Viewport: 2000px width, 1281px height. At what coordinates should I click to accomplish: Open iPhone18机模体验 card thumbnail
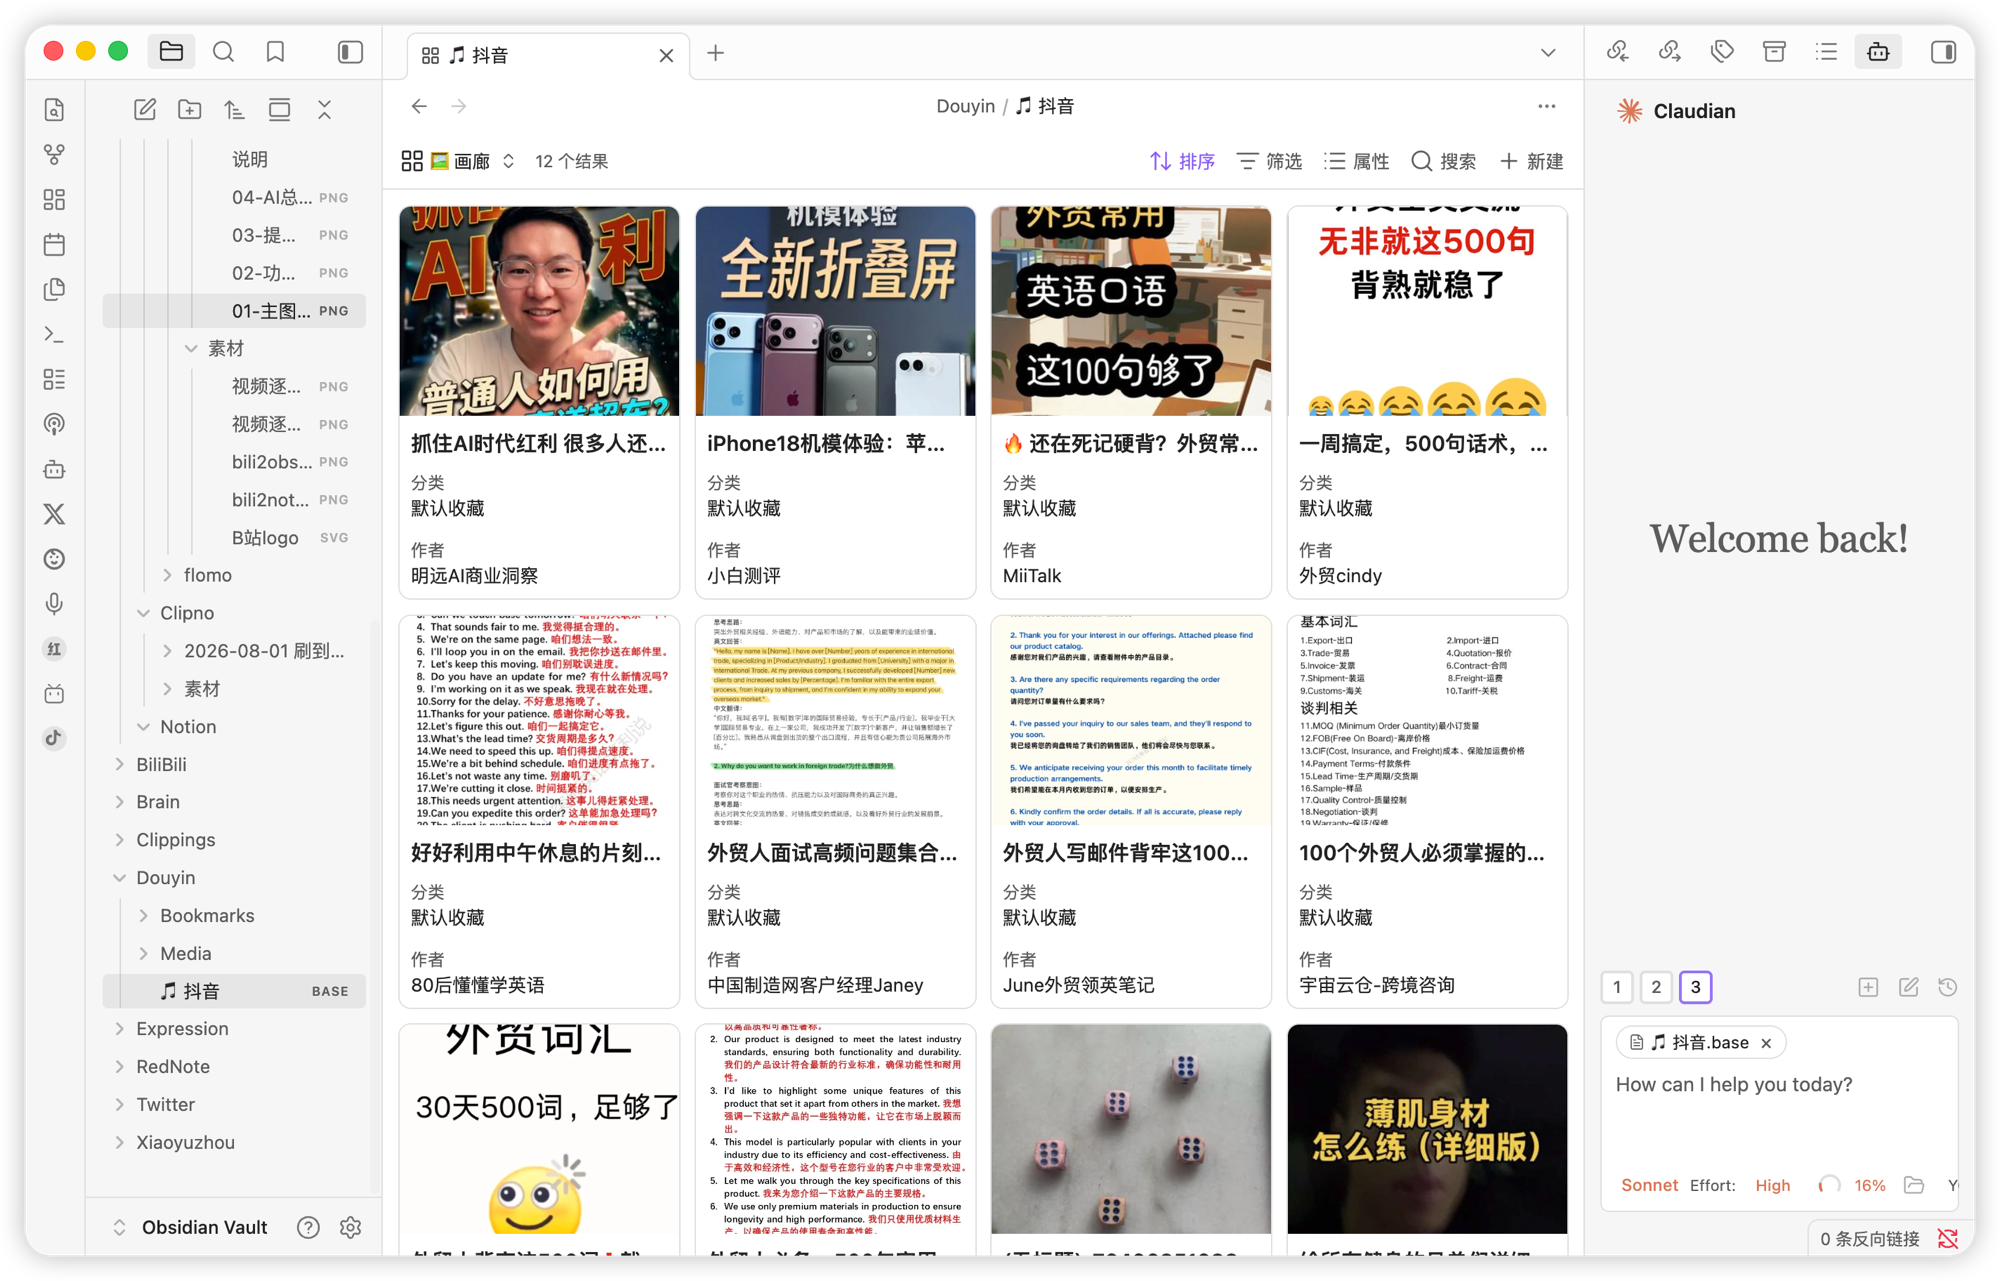pyautogui.click(x=835, y=311)
